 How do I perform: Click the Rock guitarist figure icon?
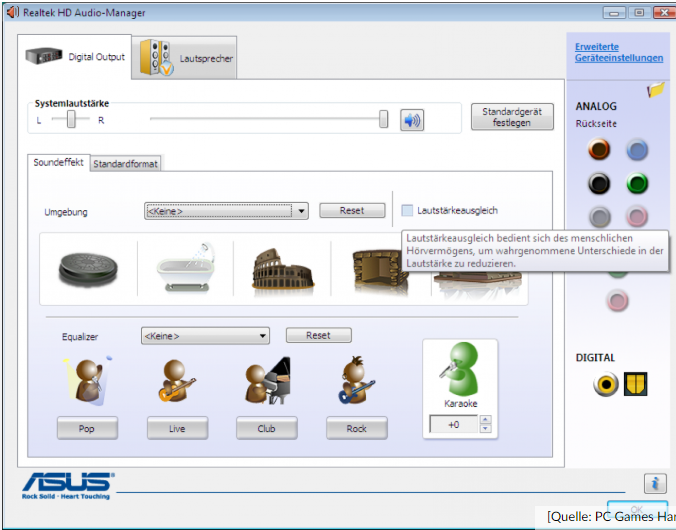356,380
